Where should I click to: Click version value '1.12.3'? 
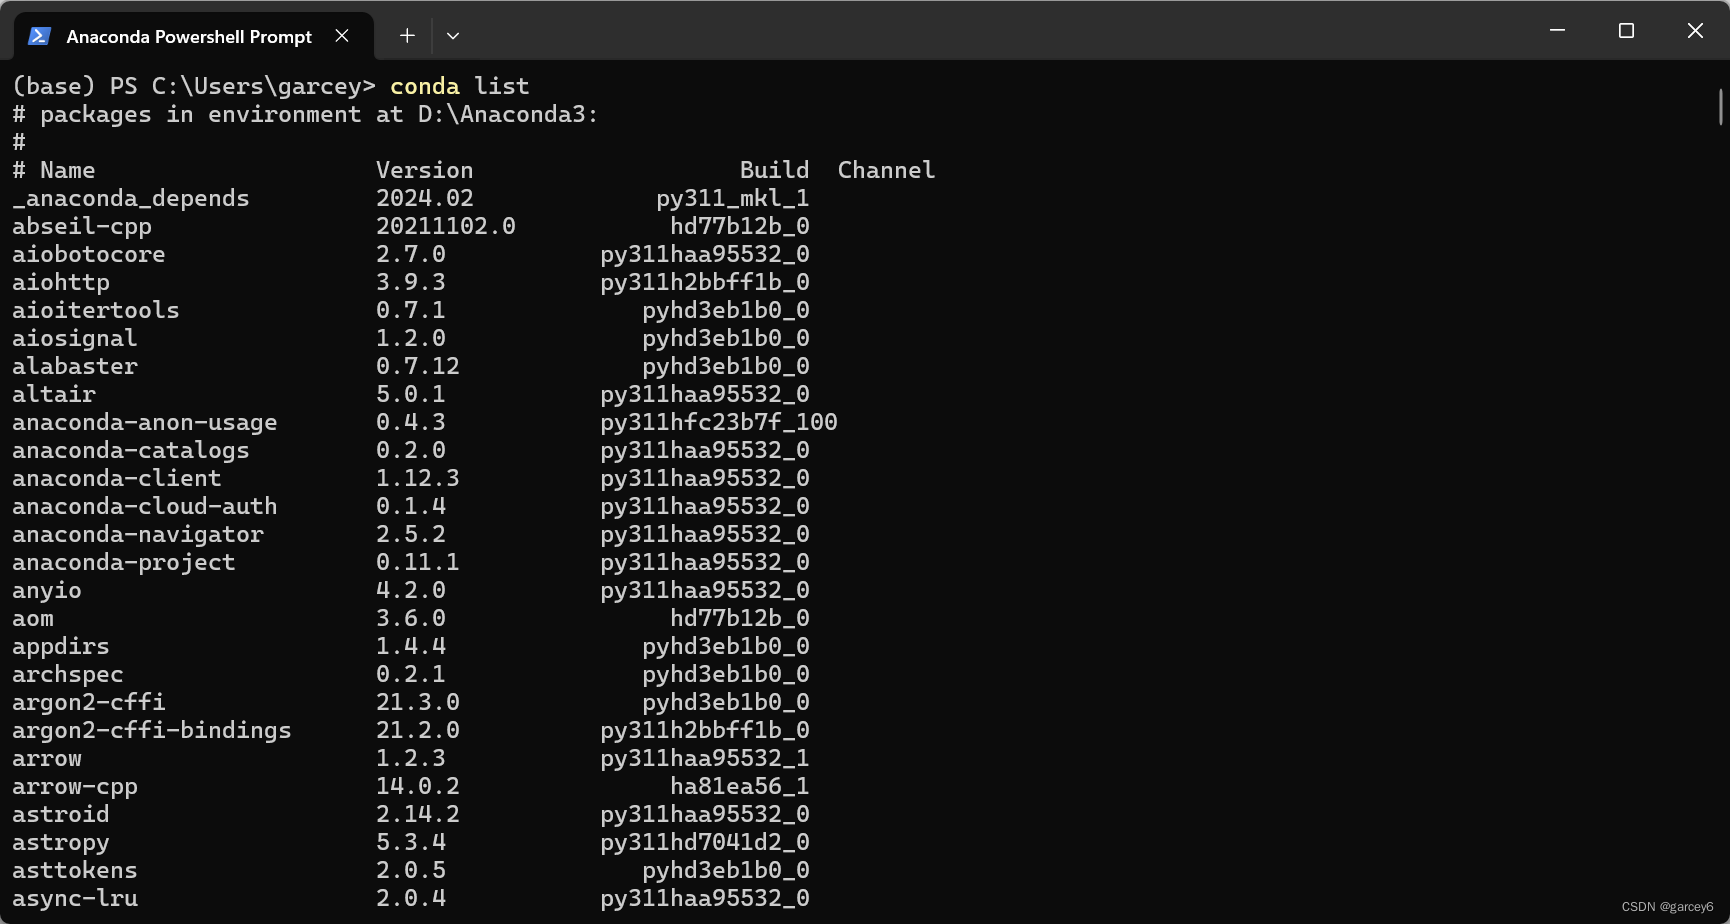(x=417, y=478)
